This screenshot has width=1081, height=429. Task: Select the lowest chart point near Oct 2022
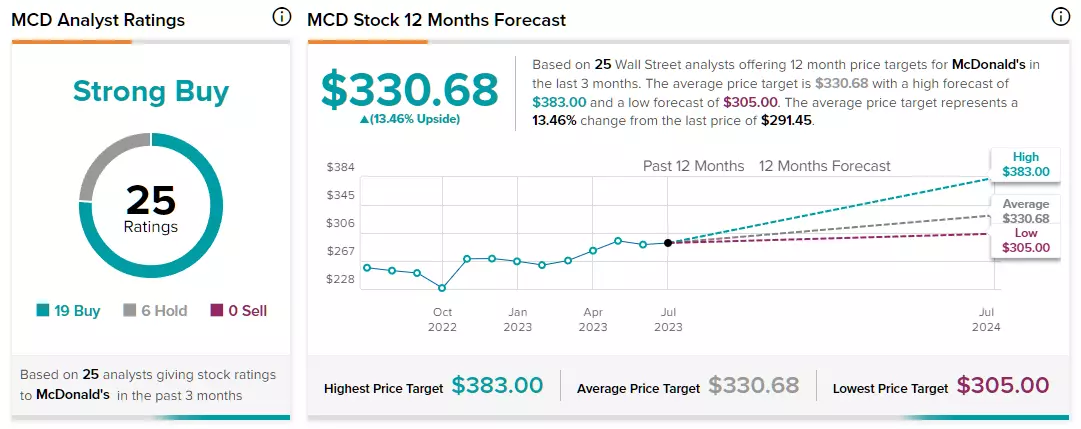[442, 288]
